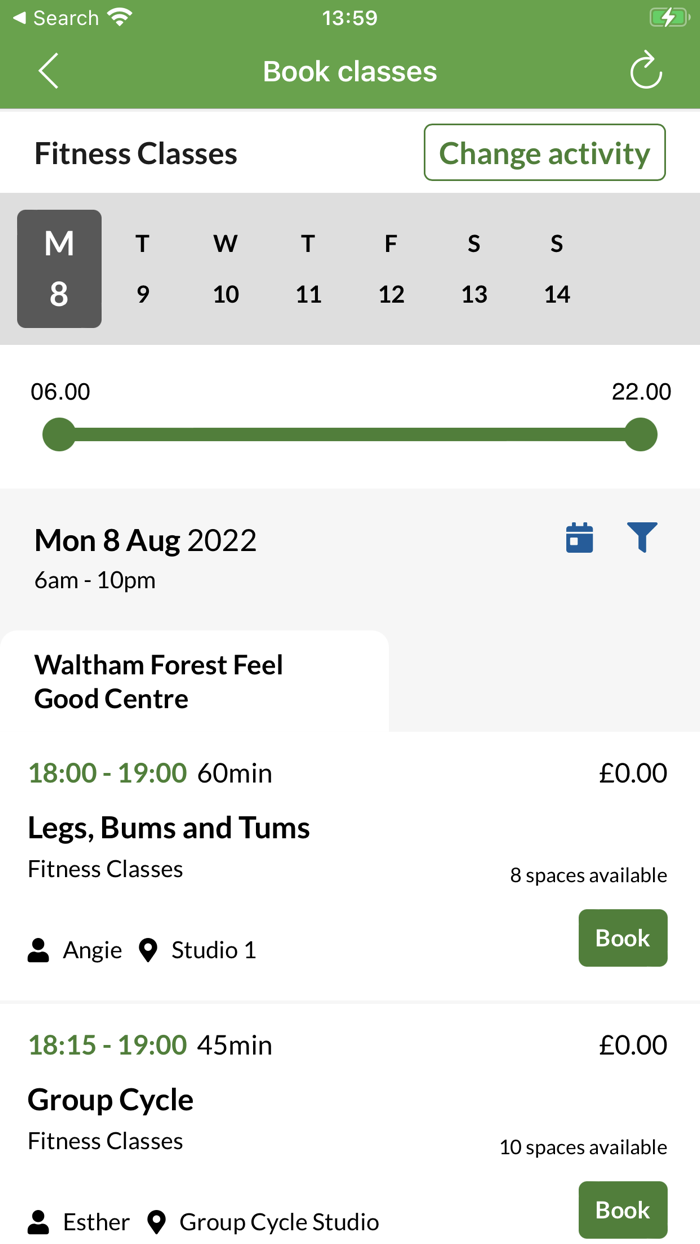Tap the person icon beside Esther
The height and width of the screenshot is (1244, 700).
pyautogui.click(x=39, y=1222)
